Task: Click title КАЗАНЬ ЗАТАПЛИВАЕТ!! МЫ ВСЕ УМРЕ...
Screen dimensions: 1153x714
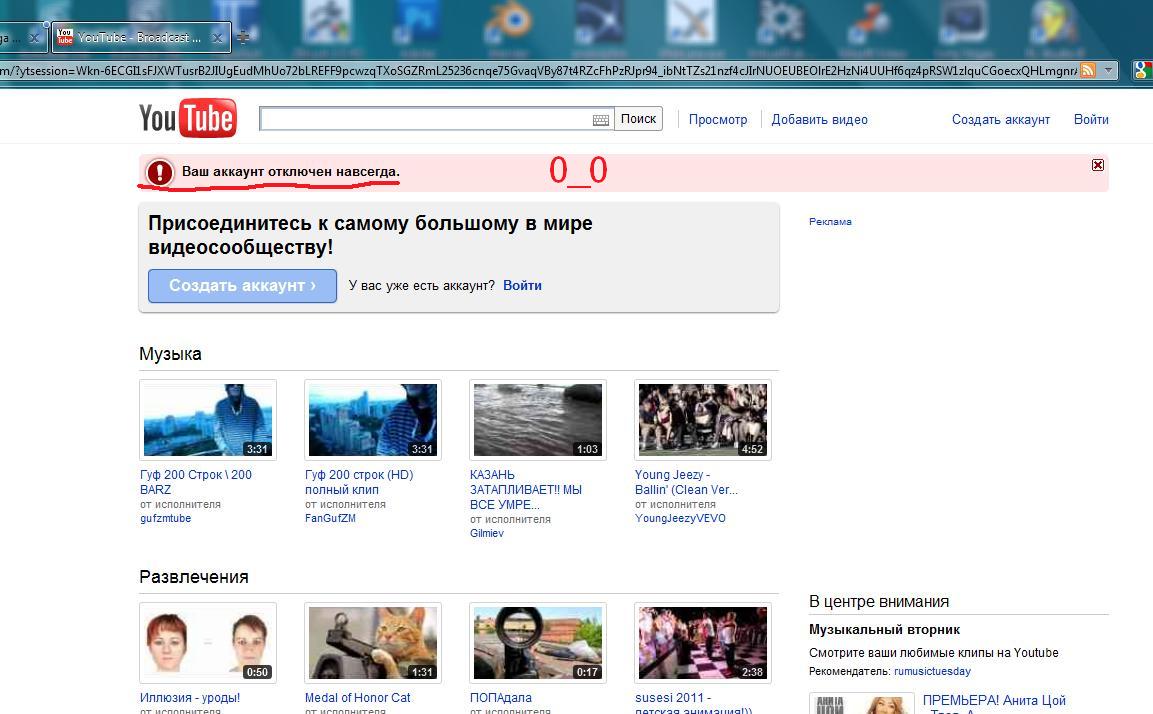Action: pos(526,490)
